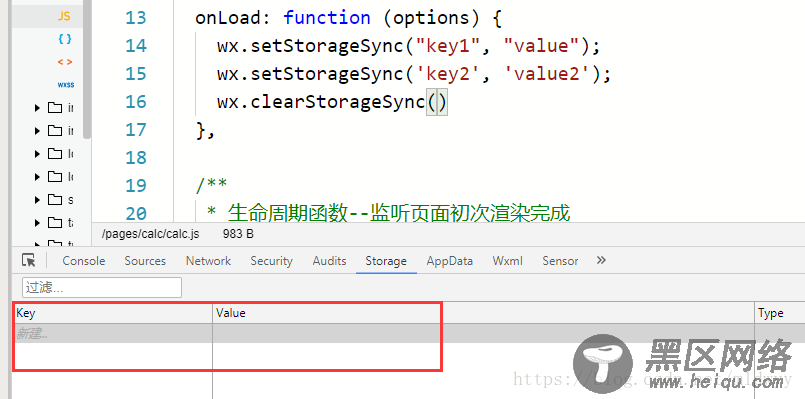Select the folder icon beside the 's' entry

click(55, 199)
